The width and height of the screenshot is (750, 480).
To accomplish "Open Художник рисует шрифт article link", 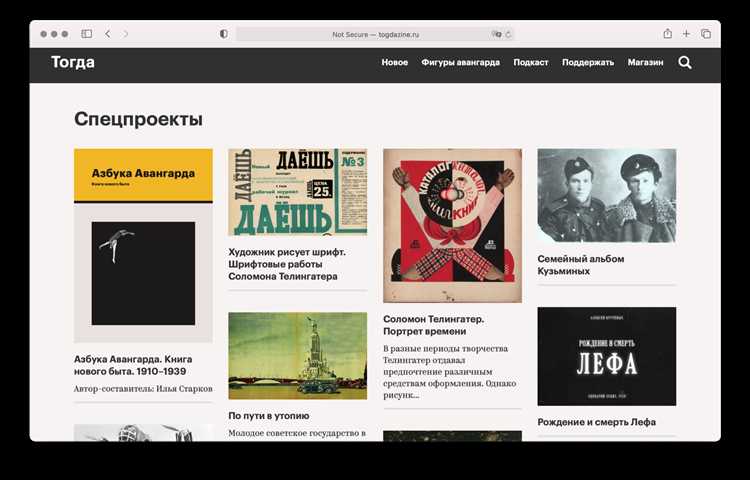I will click(287, 264).
